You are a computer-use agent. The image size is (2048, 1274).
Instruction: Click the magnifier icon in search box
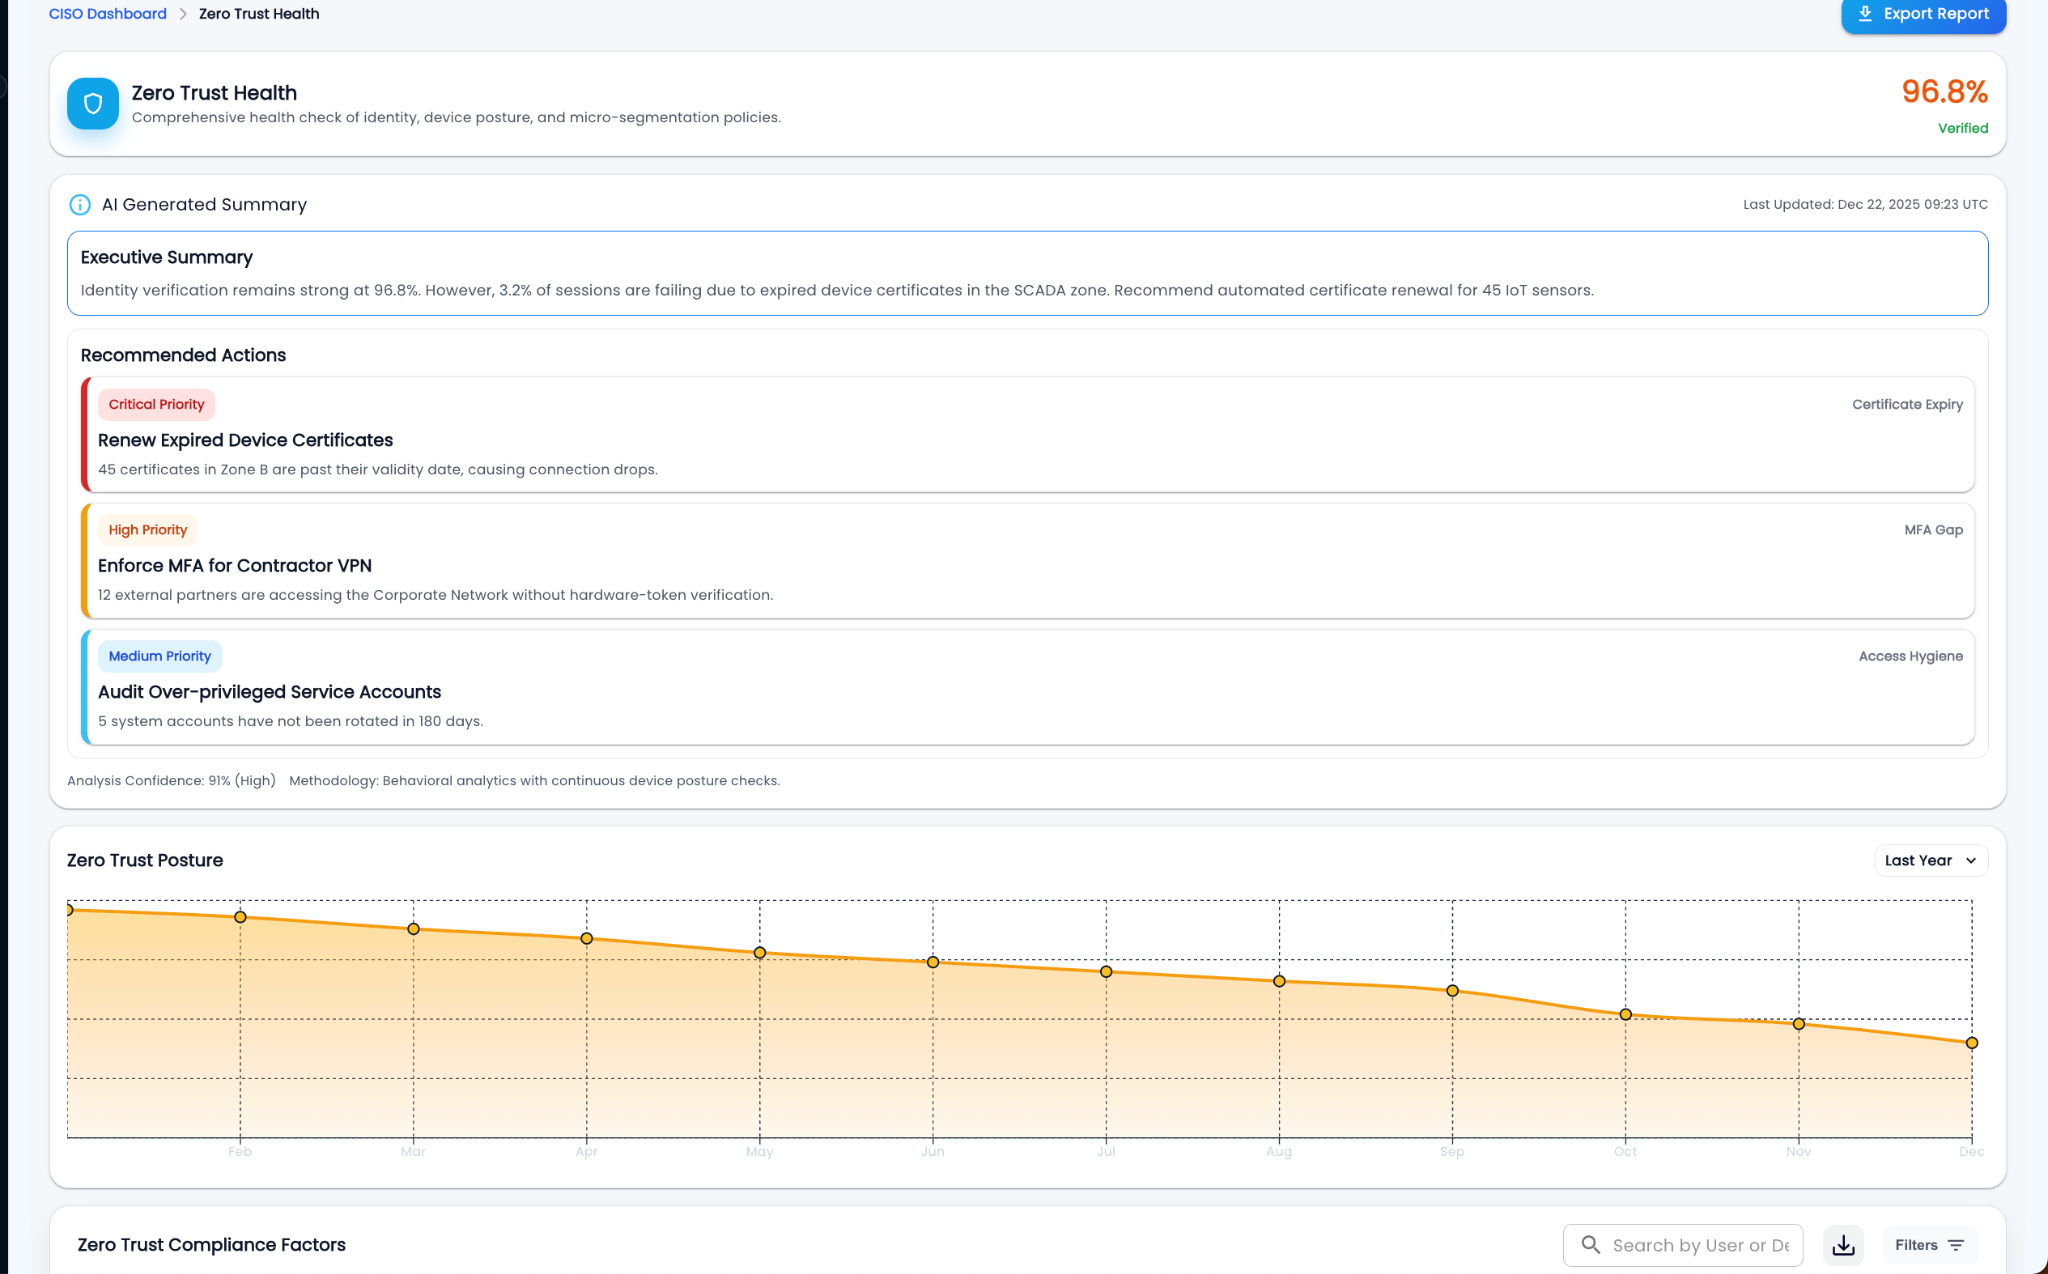[1590, 1245]
